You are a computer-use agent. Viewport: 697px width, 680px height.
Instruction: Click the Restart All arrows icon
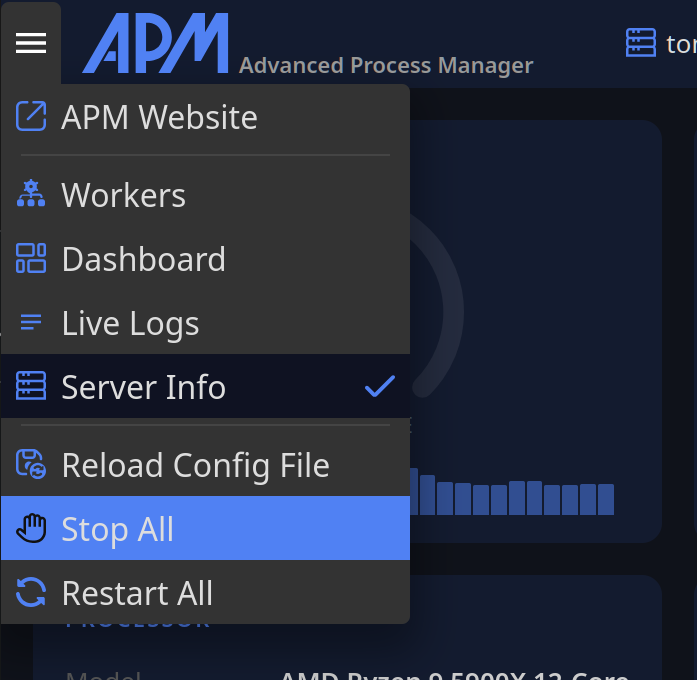(31, 593)
